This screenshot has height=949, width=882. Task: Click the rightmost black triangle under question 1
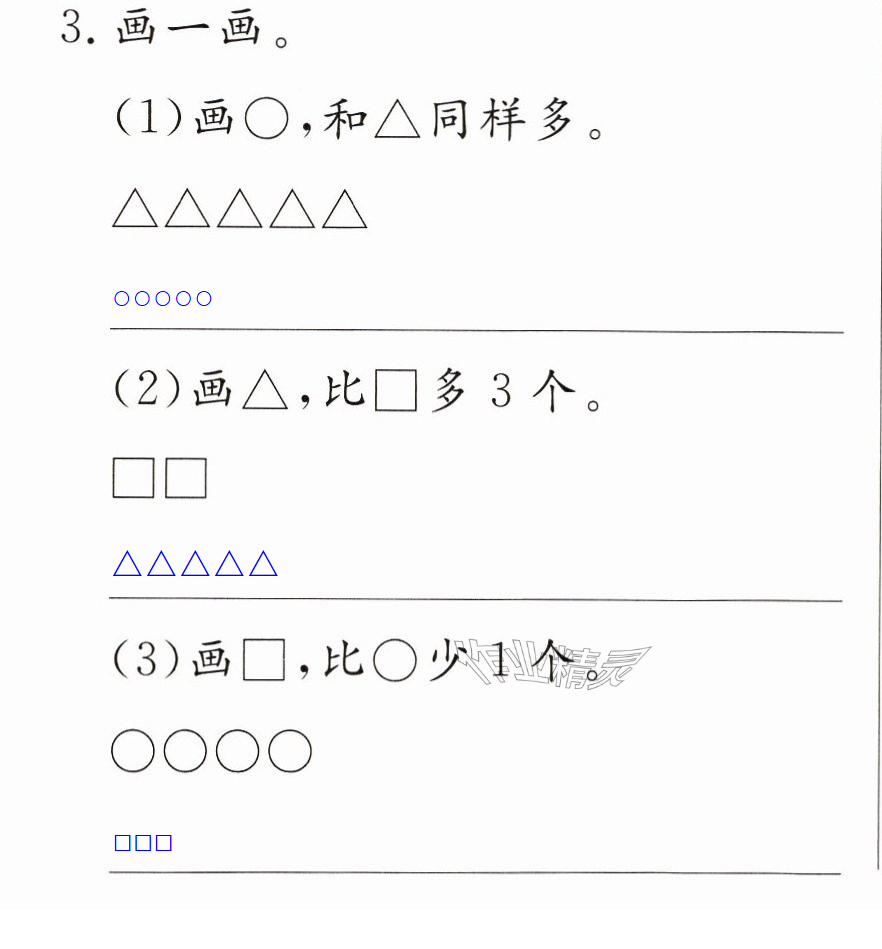(344, 209)
